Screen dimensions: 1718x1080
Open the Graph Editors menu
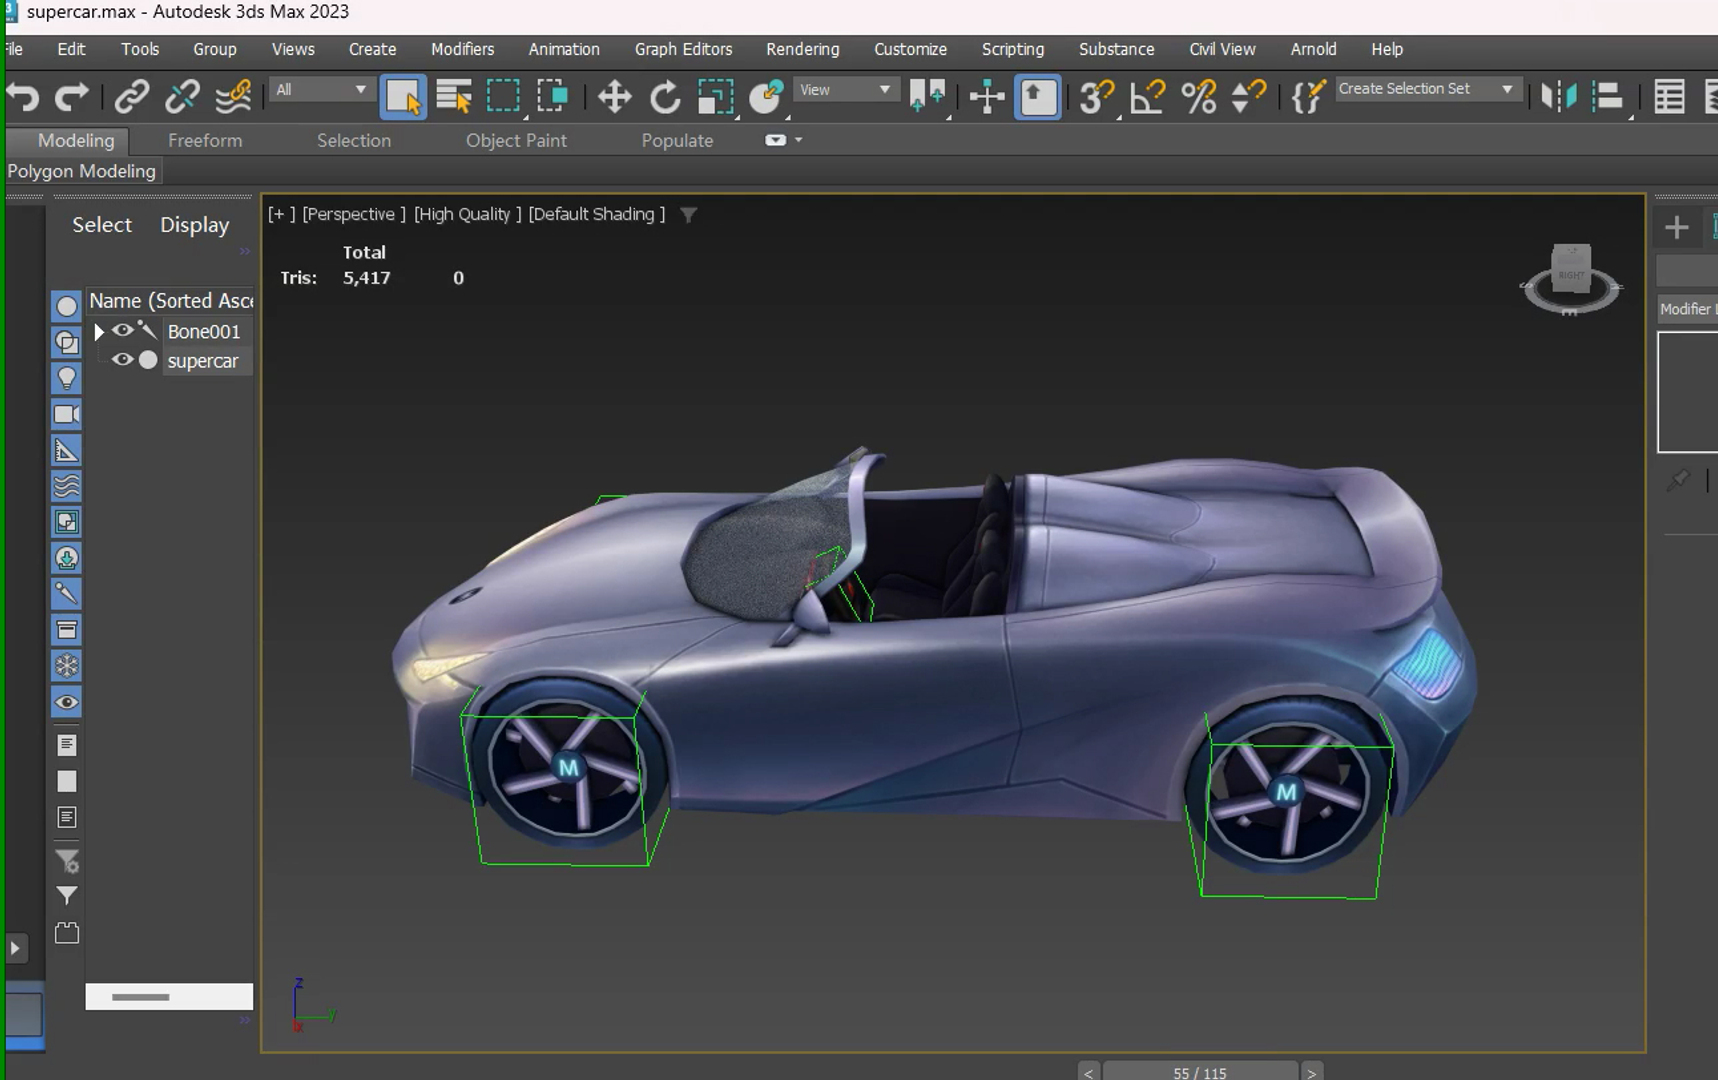[x=683, y=49]
